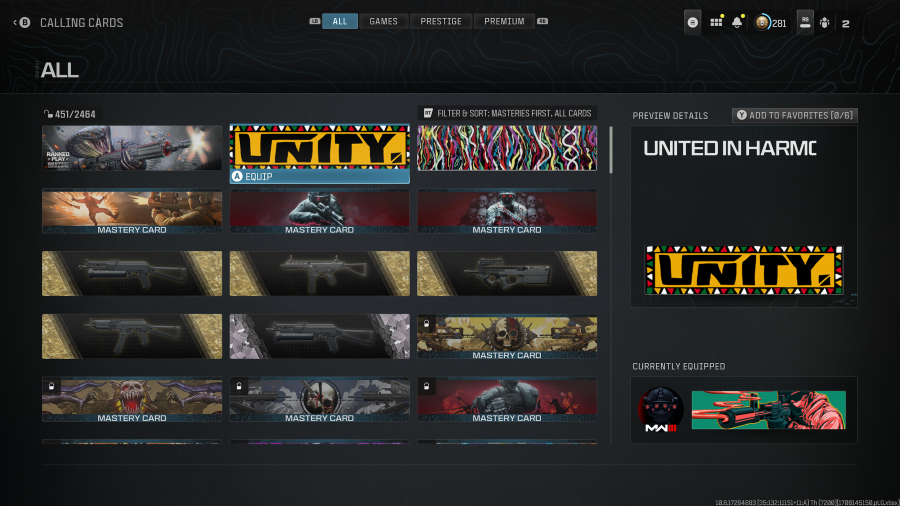Select the red masked soldier Mastery Card
The width and height of the screenshot is (900, 506).
[320, 211]
